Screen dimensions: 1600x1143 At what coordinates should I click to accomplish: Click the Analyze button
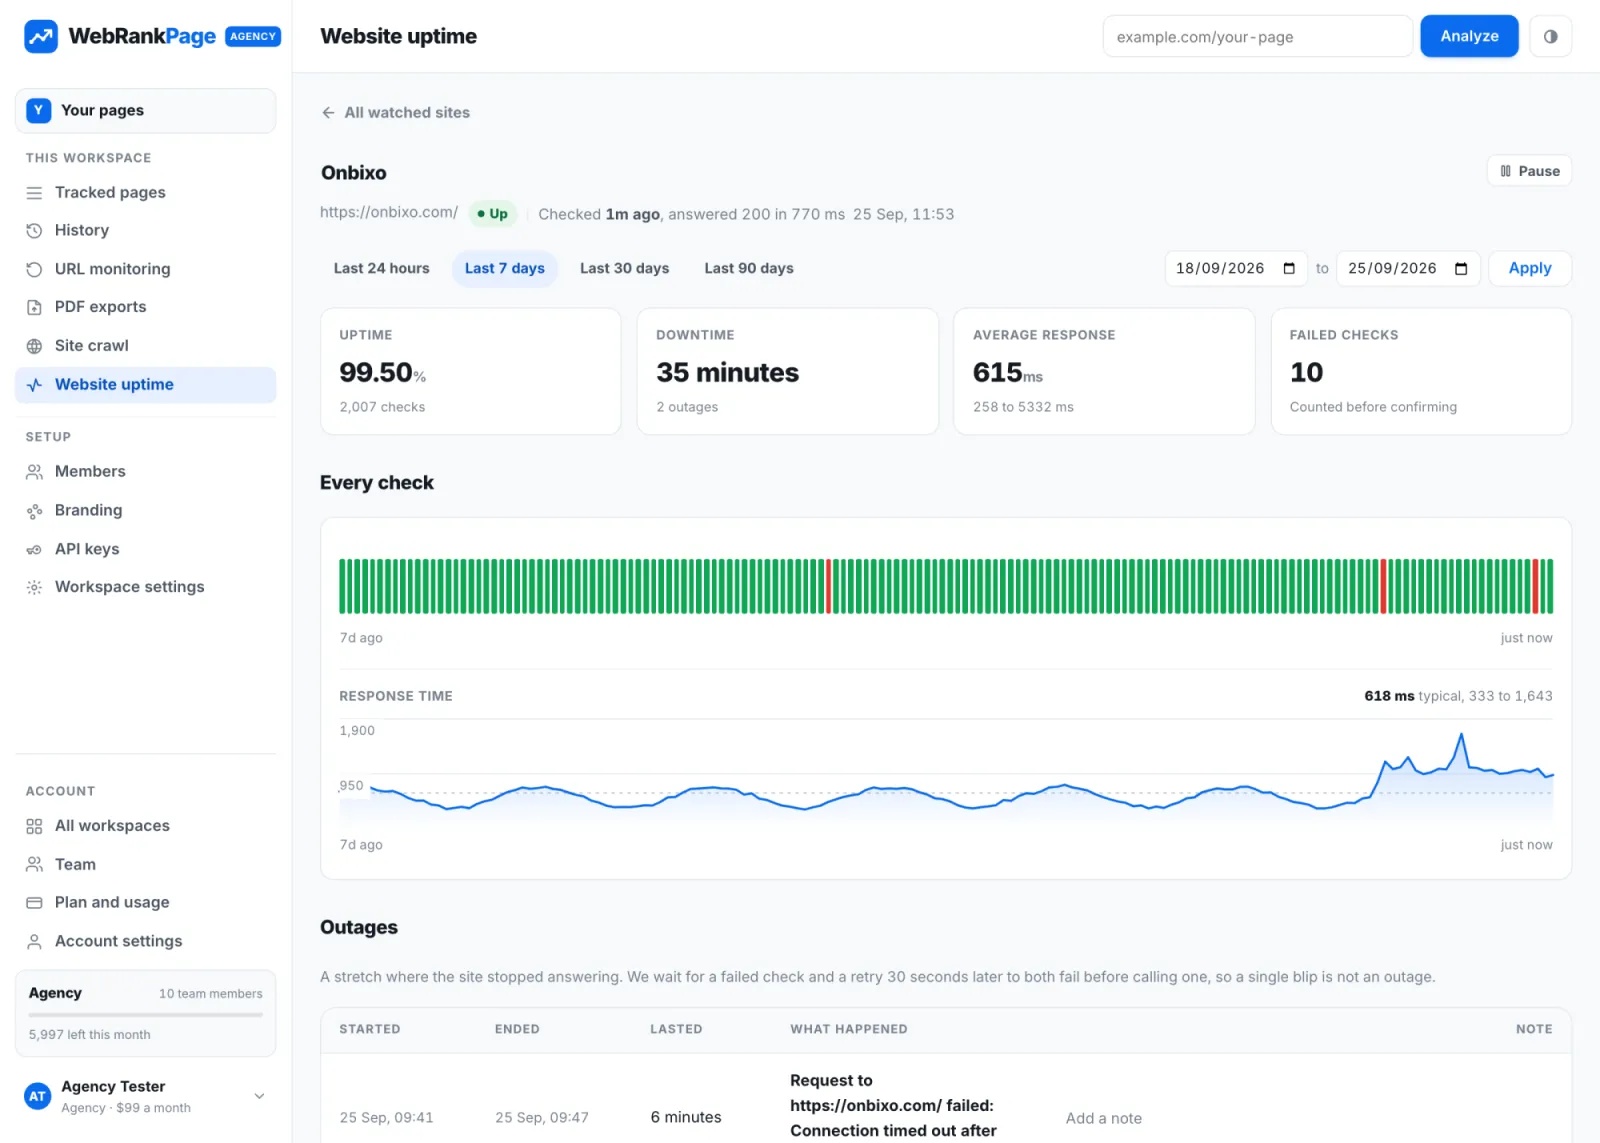coord(1469,36)
